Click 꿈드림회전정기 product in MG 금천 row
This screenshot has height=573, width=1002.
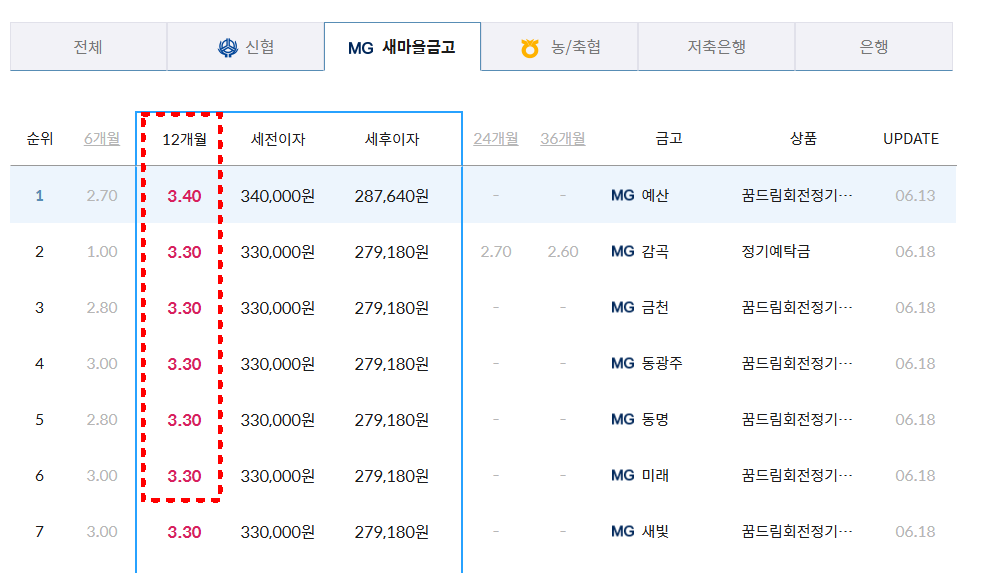[x=797, y=307]
